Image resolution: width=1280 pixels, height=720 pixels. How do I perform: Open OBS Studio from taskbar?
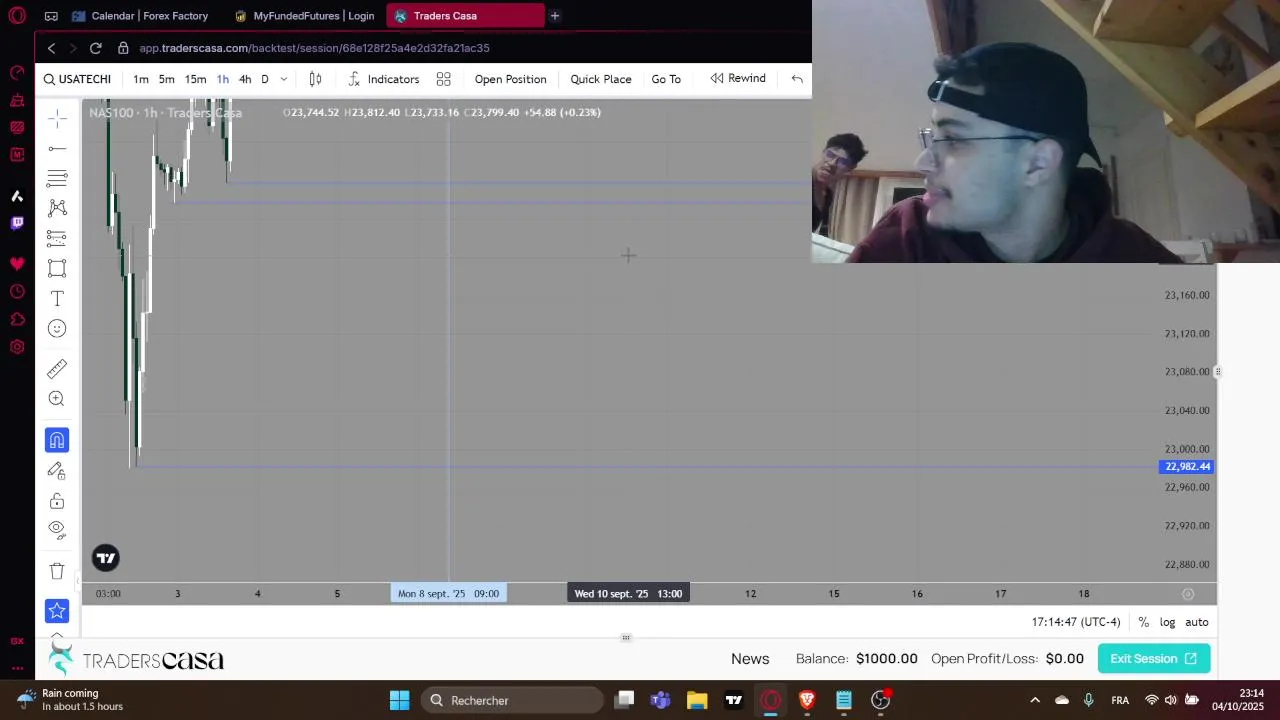click(x=880, y=700)
